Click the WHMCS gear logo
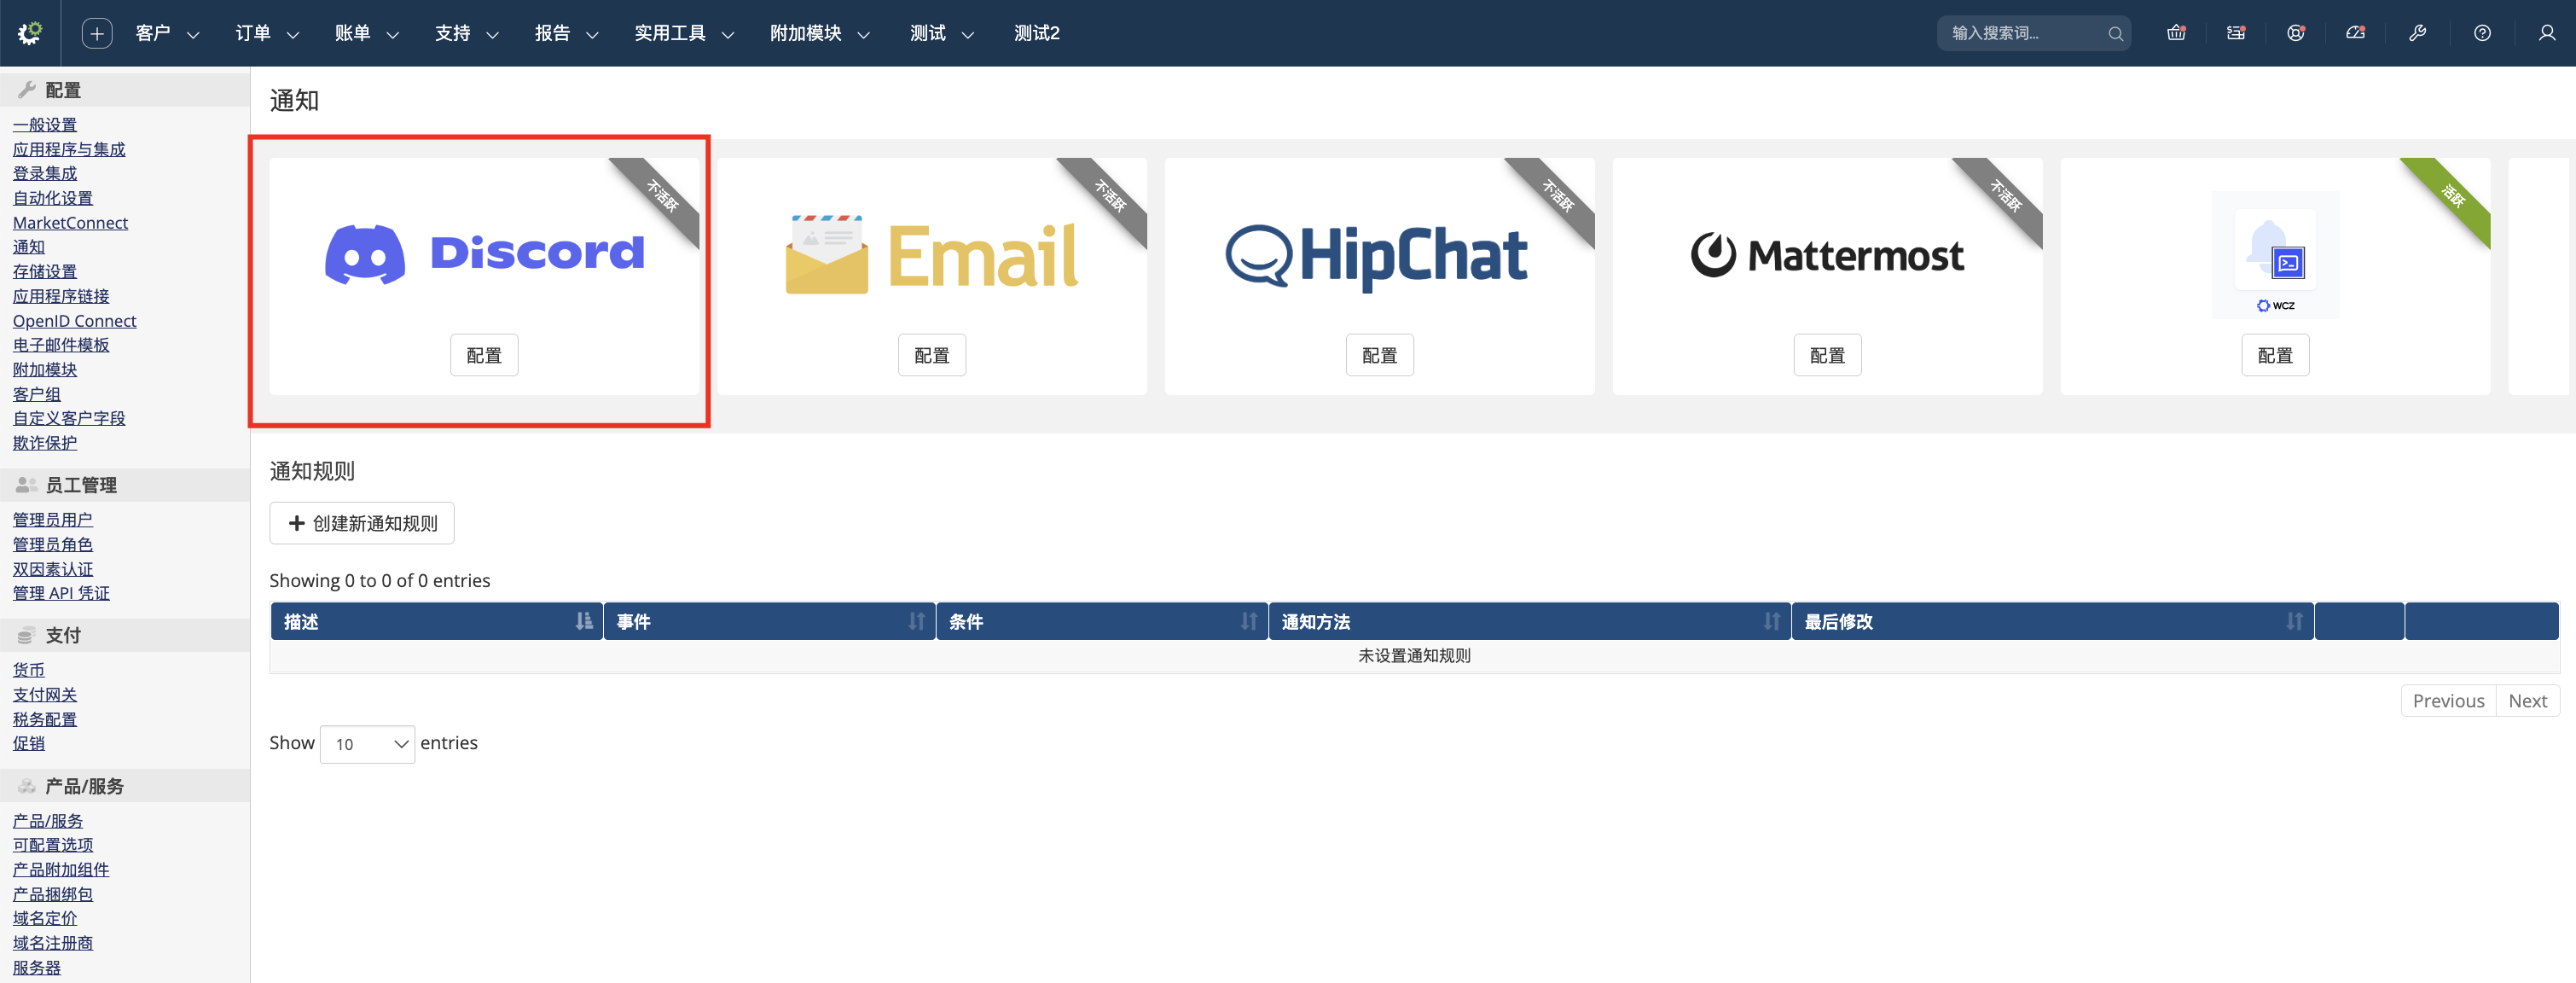Screen dimensions: 2576x983 point(30,33)
